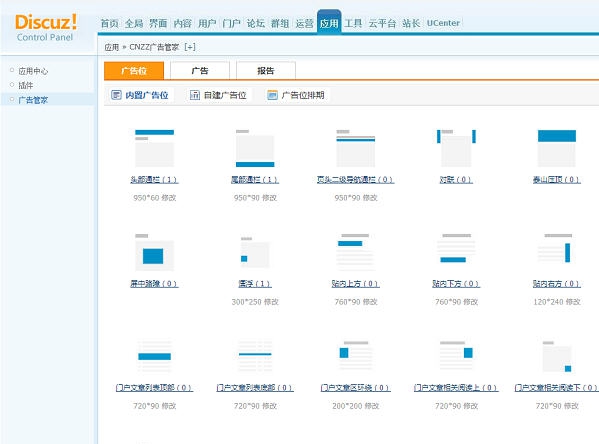Open the 贴内下方 (0) link
Screen dimensions: 599x444
(456, 284)
